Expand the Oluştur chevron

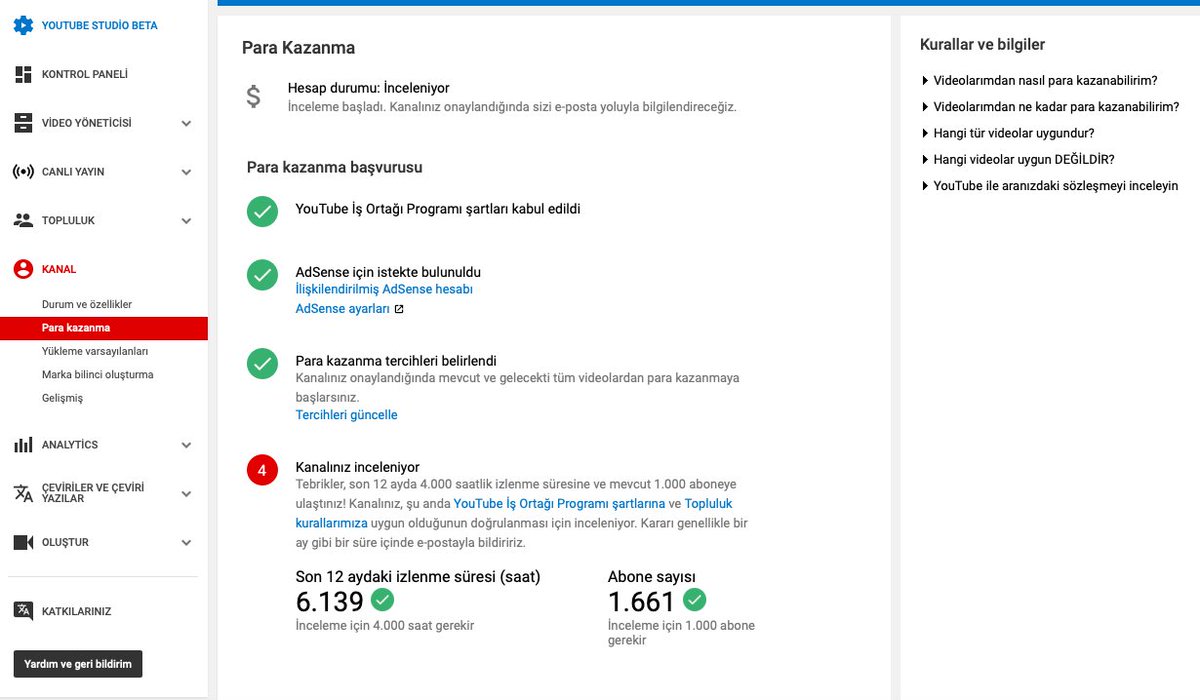pos(186,542)
